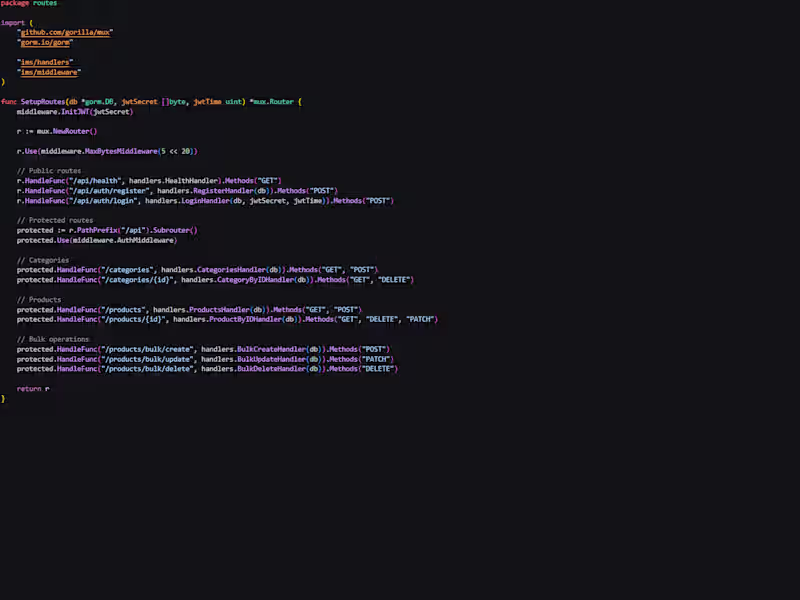Click the "gorm.io/gorm" import path

[x=45, y=42]
